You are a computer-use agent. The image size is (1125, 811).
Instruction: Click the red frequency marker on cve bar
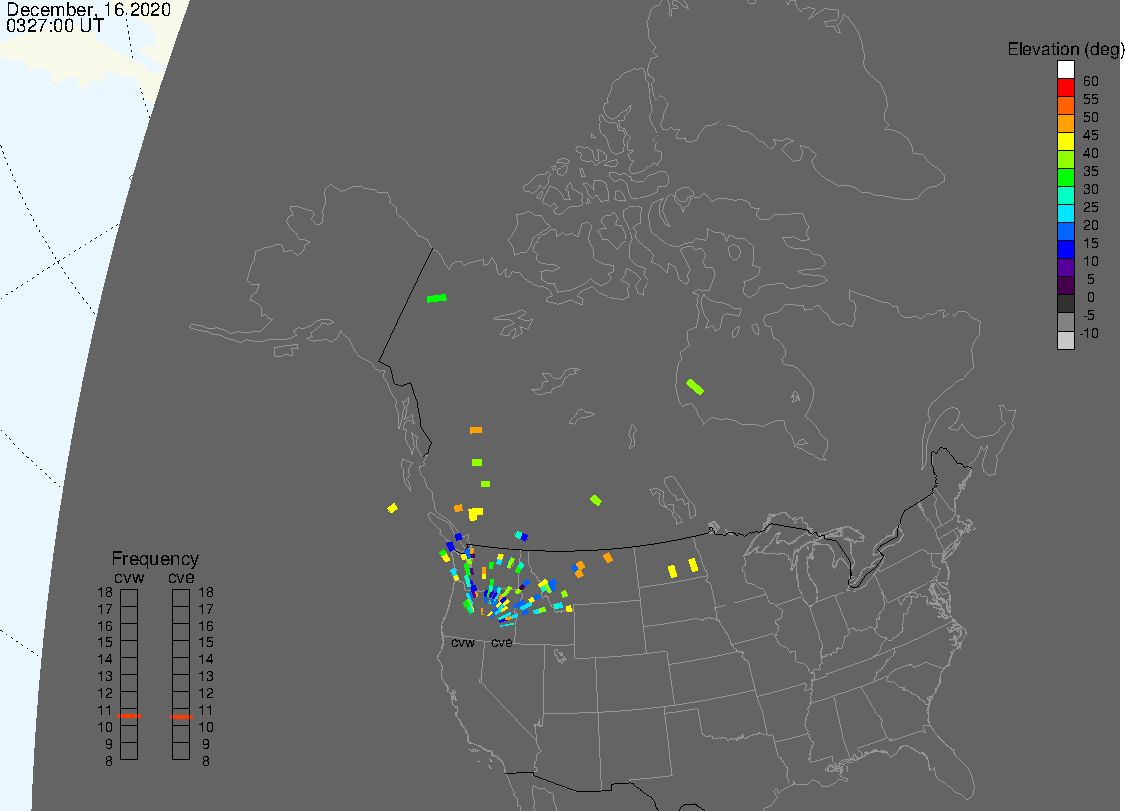coord(182,716)
